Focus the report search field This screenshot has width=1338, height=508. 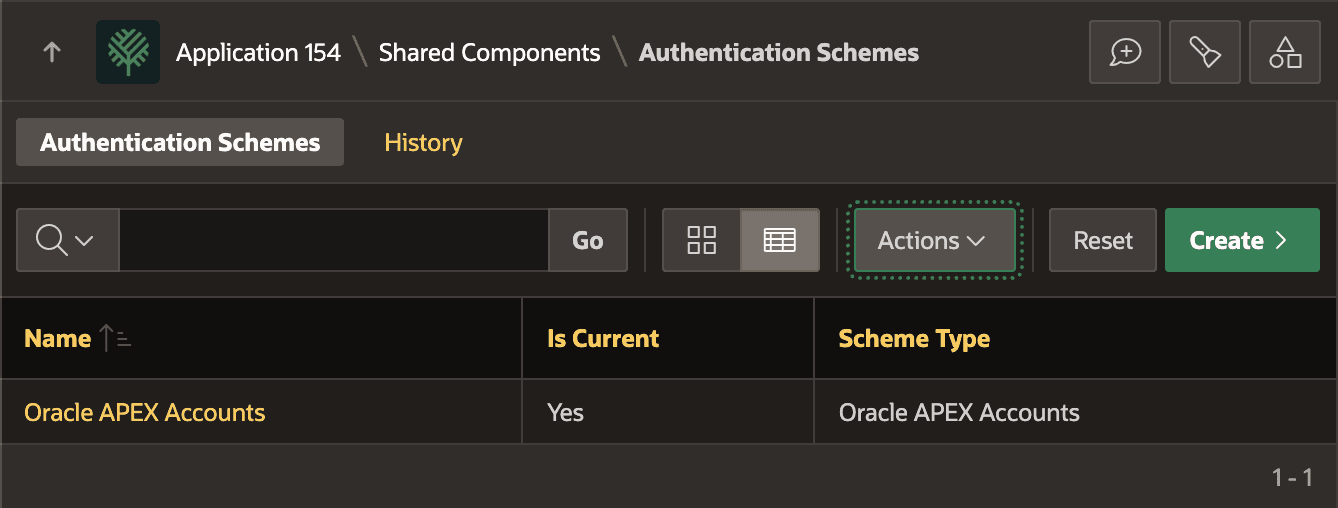click(x=333, y=240)
